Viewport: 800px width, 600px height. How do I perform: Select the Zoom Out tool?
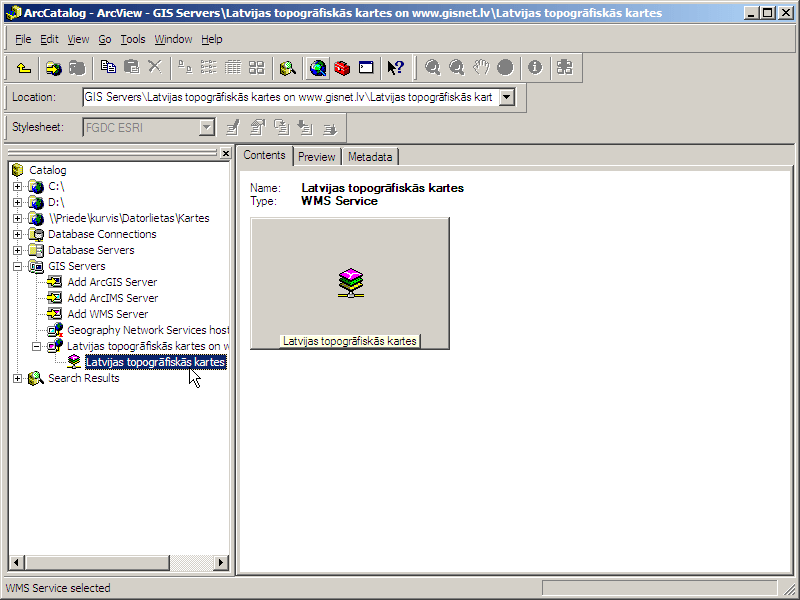[x=457, y=68]
